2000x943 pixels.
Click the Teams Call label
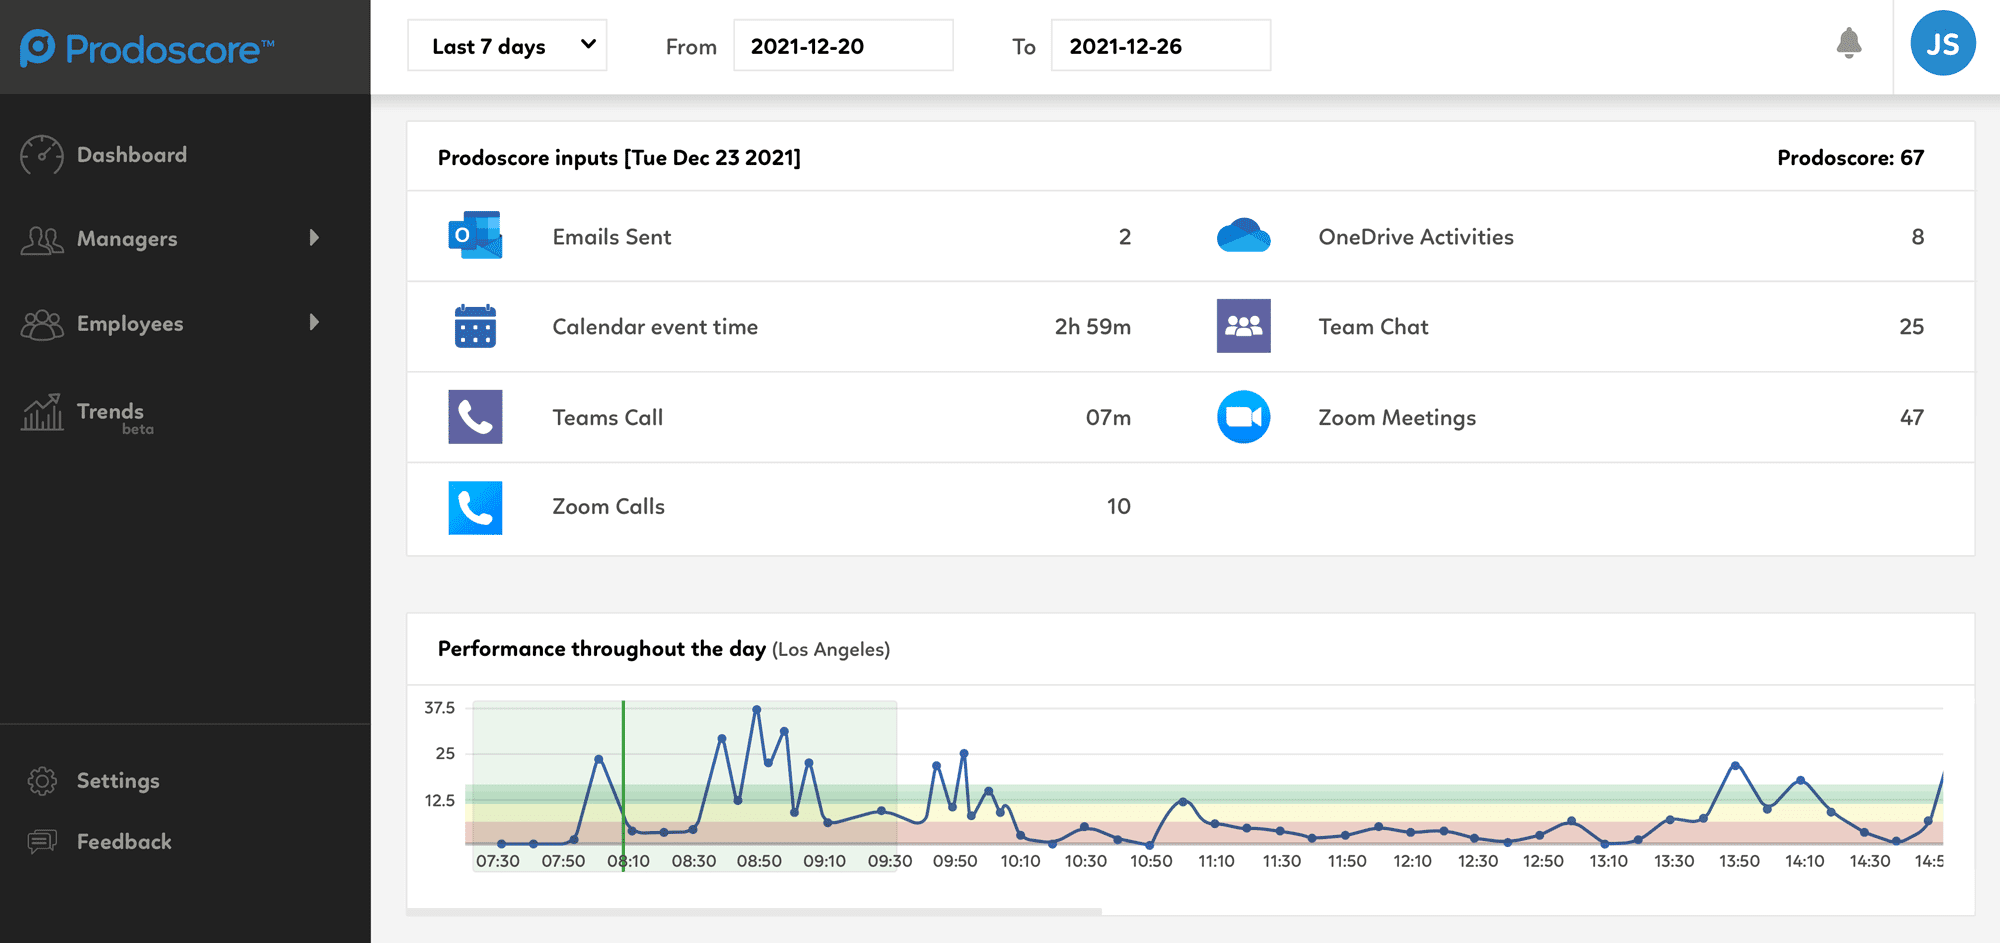coord(608,418)
